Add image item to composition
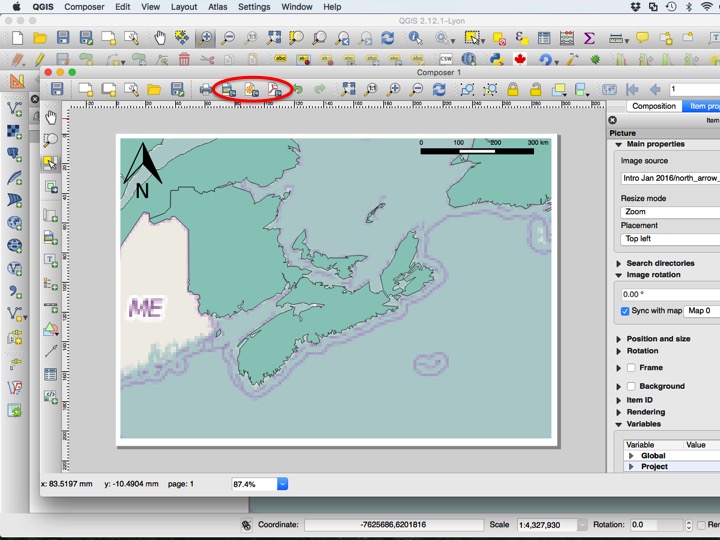 coord(51,237)
